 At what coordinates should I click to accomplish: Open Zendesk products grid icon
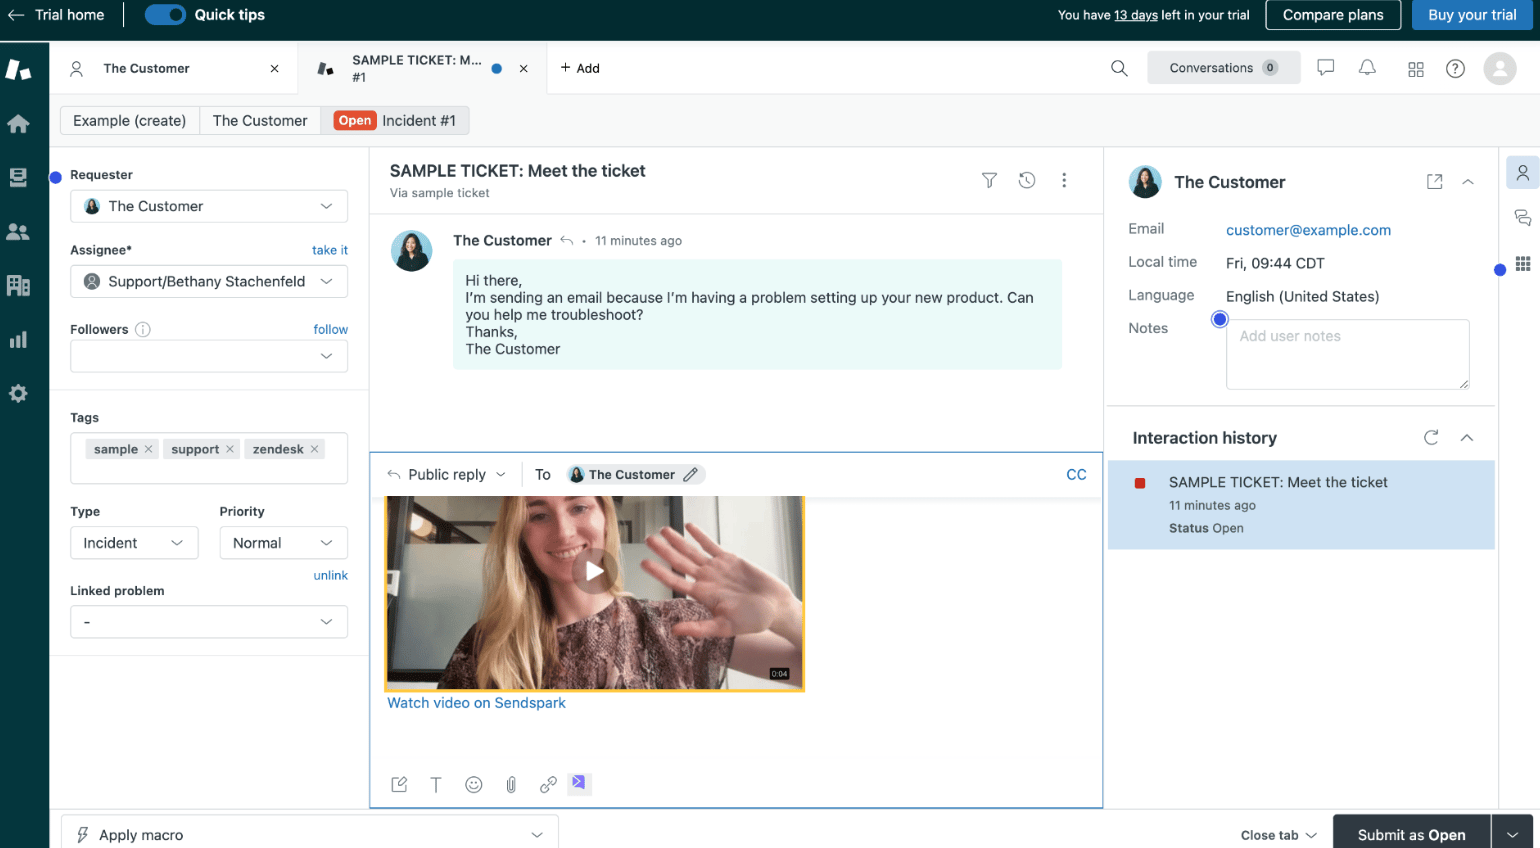tap(1416, 69)
